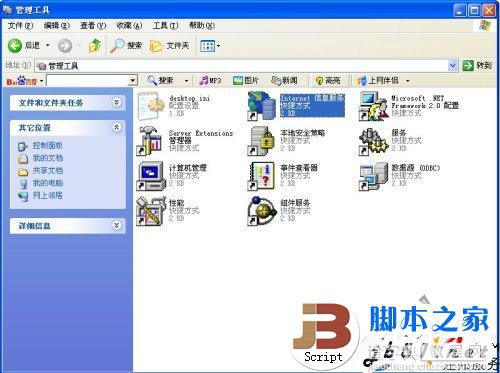
Task: Click the green 后退 back arrow
Action: [x=15, y=46]
